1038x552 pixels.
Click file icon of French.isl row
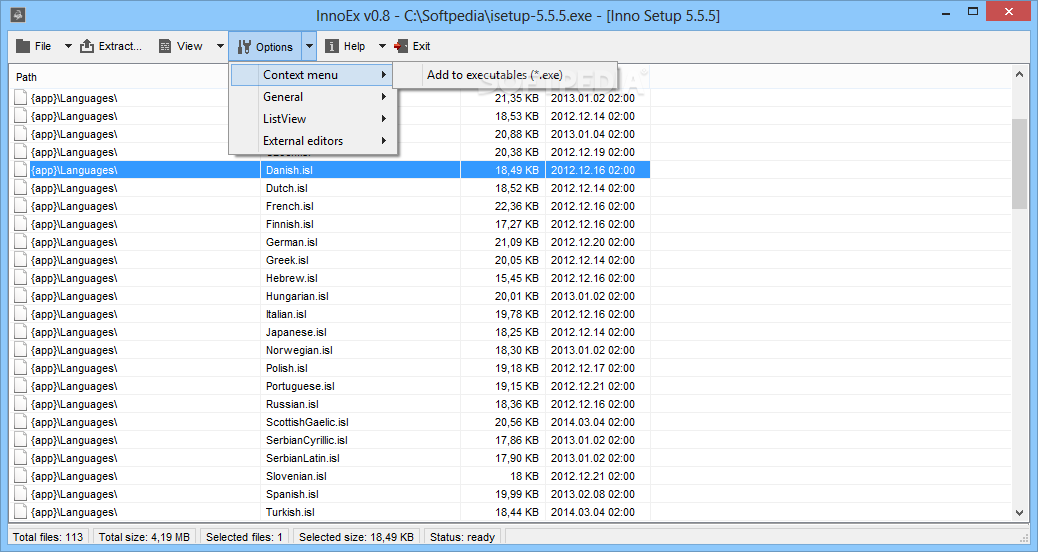click(21, 207)
